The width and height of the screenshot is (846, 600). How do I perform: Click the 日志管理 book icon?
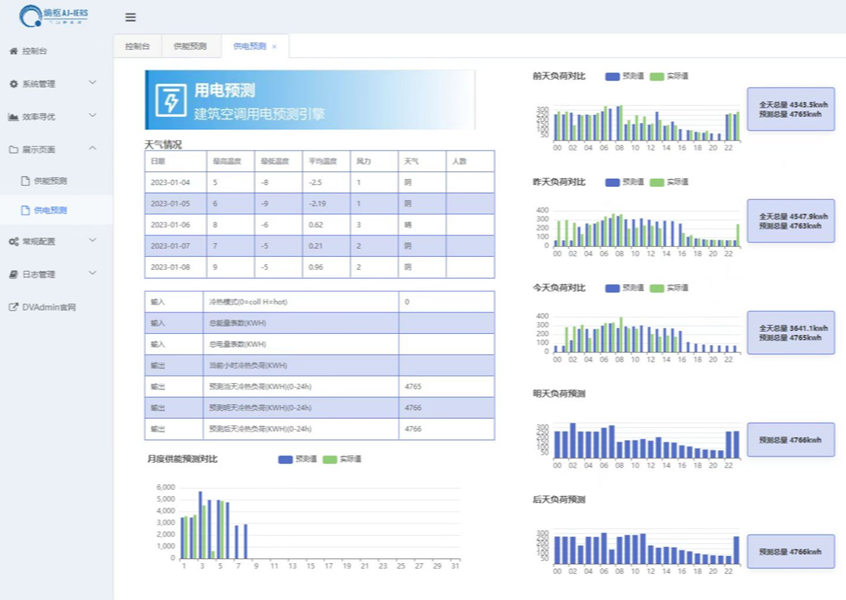point(13,274)
